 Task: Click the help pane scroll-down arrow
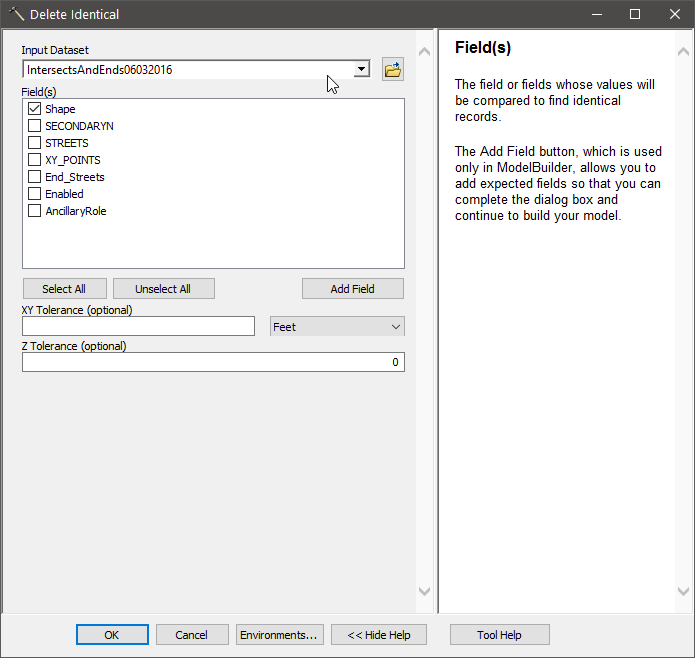683,591
